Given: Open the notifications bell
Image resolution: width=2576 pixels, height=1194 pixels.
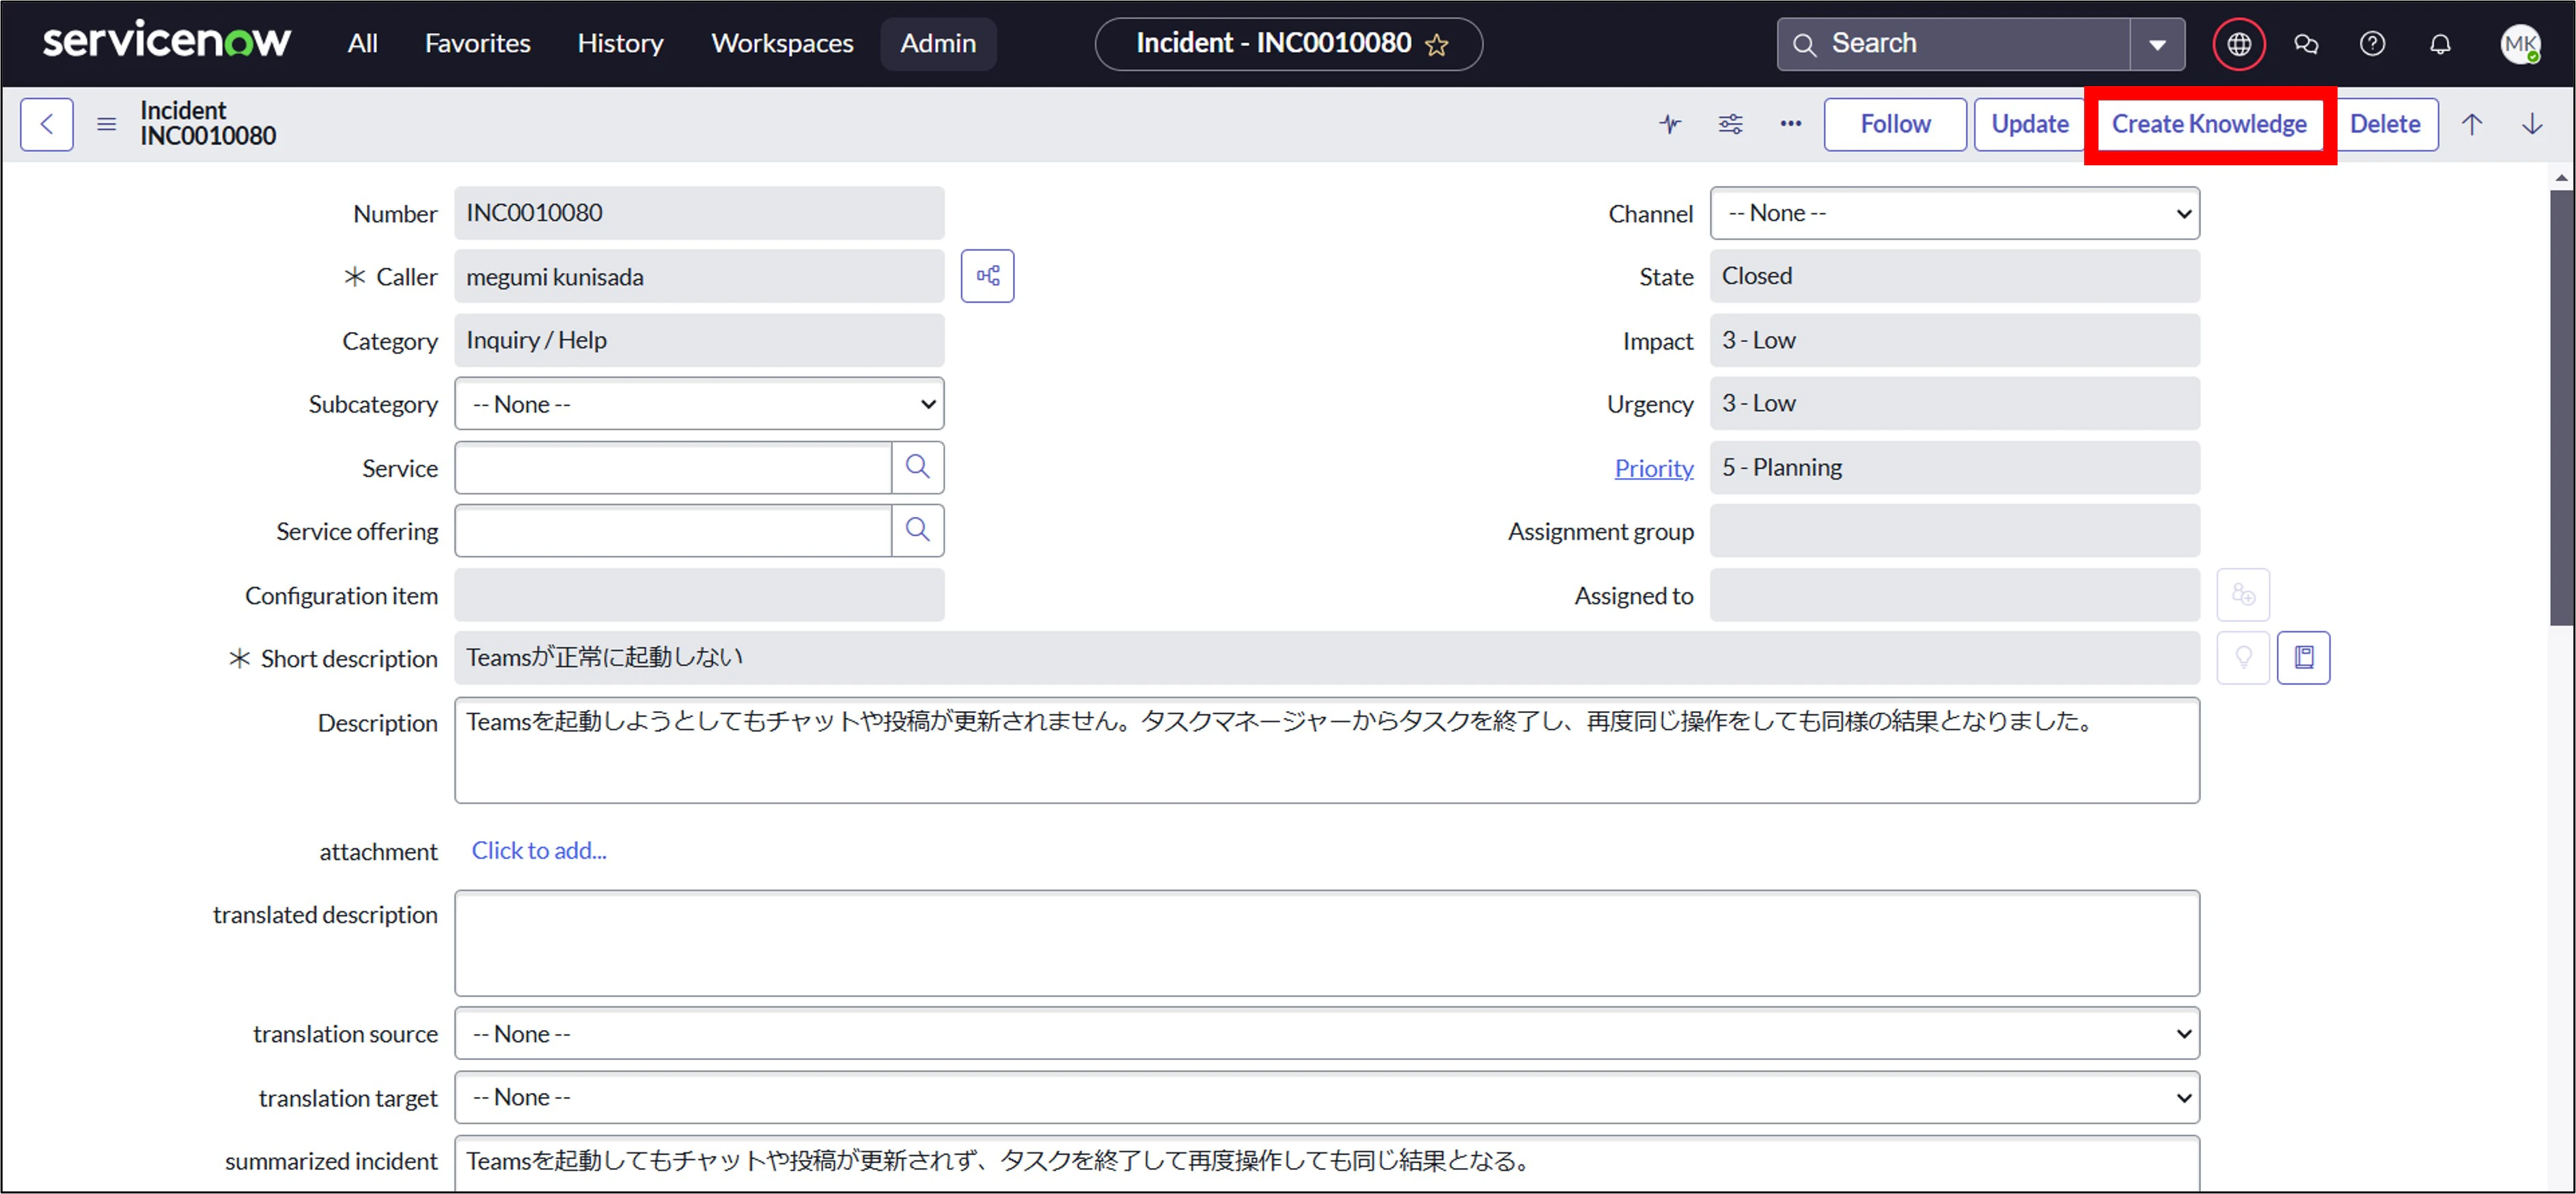Looking at the screenshot, I should [x=2440, y=44].
